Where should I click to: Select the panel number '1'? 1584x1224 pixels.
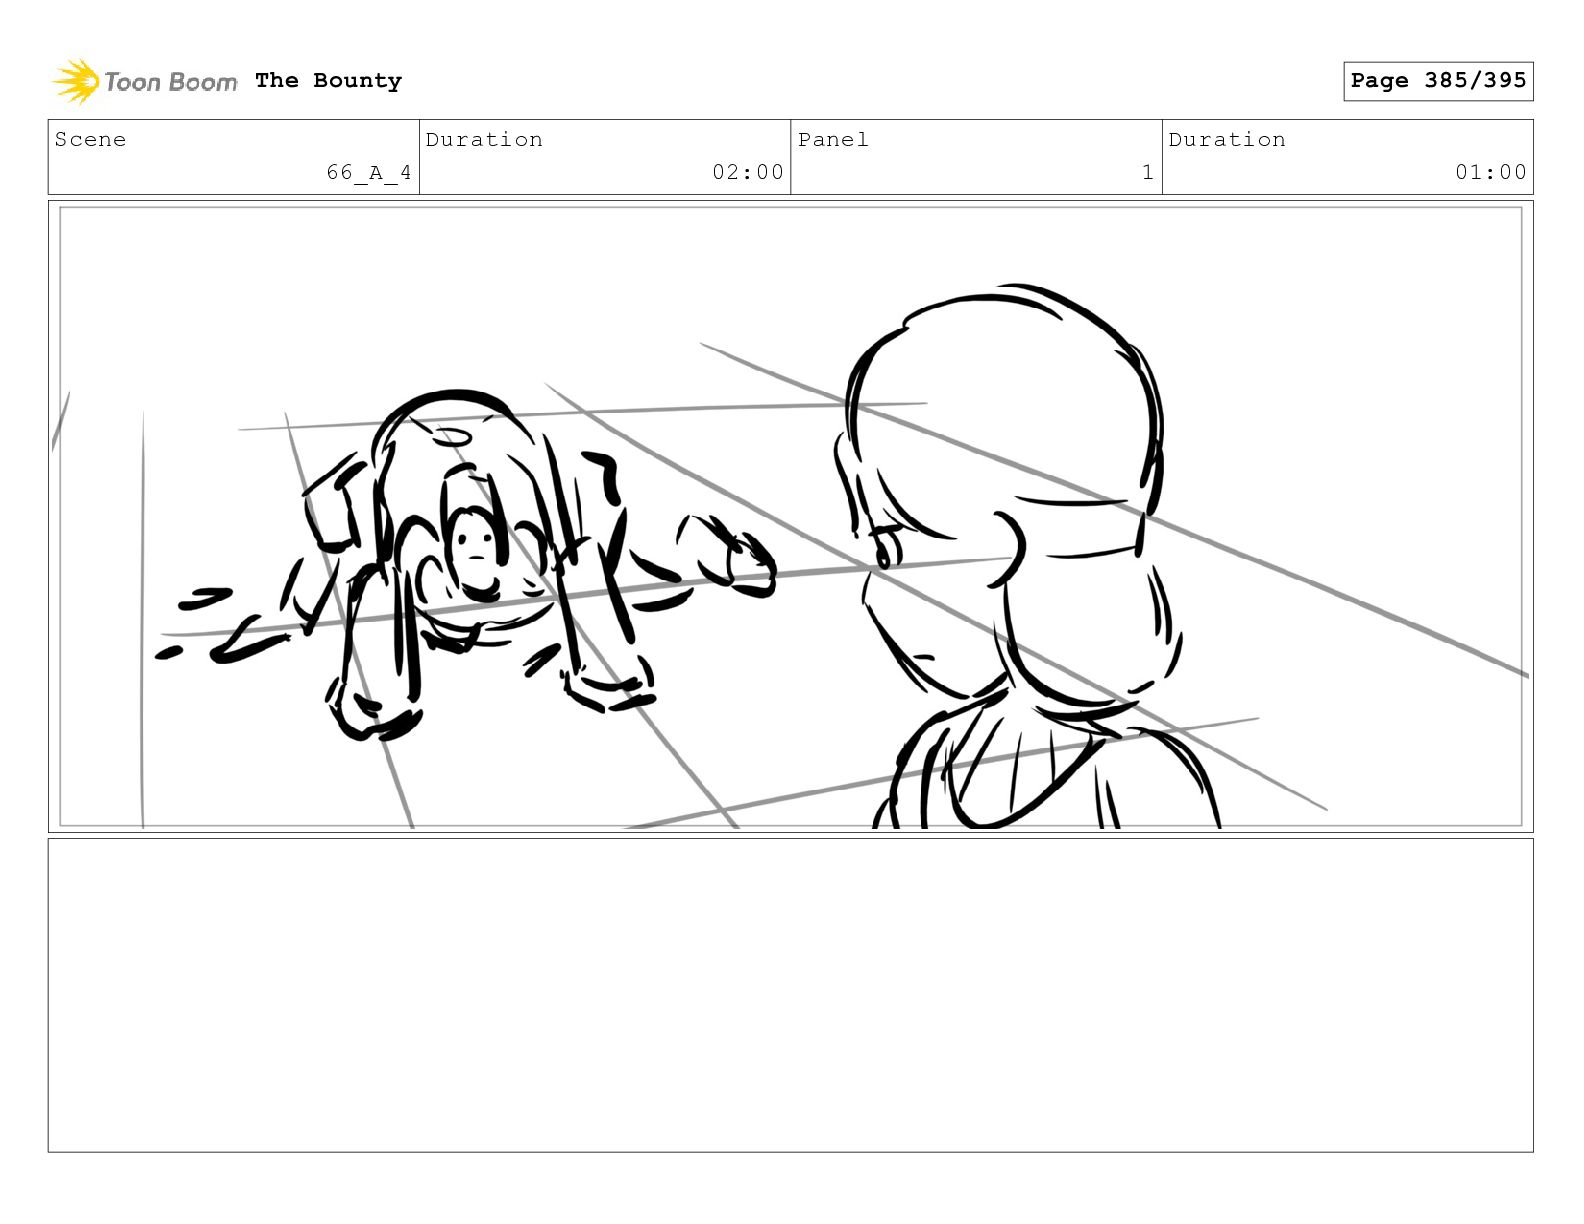tap(1148, 172)
